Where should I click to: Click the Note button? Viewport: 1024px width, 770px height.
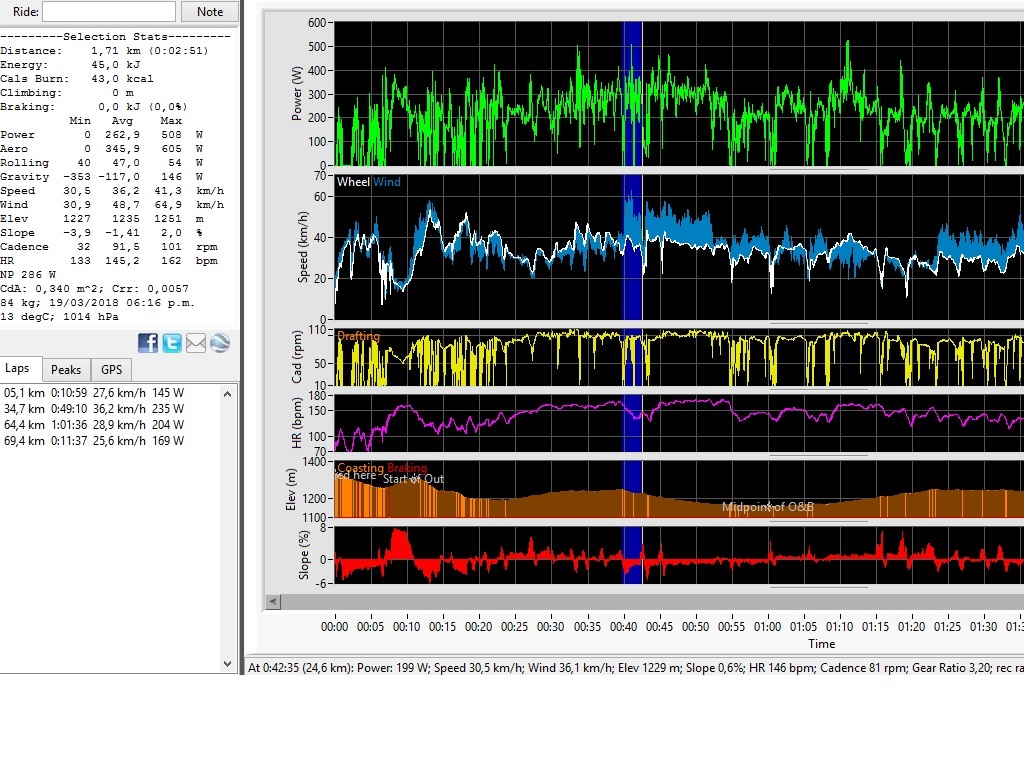point(210,11)
